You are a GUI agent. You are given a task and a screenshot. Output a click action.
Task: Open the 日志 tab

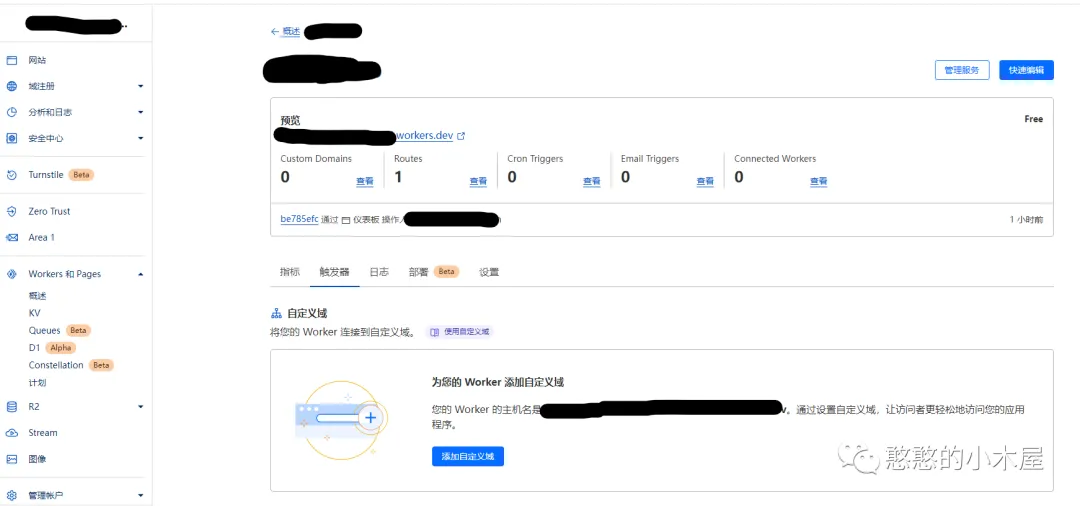click(x=379, y=272)
